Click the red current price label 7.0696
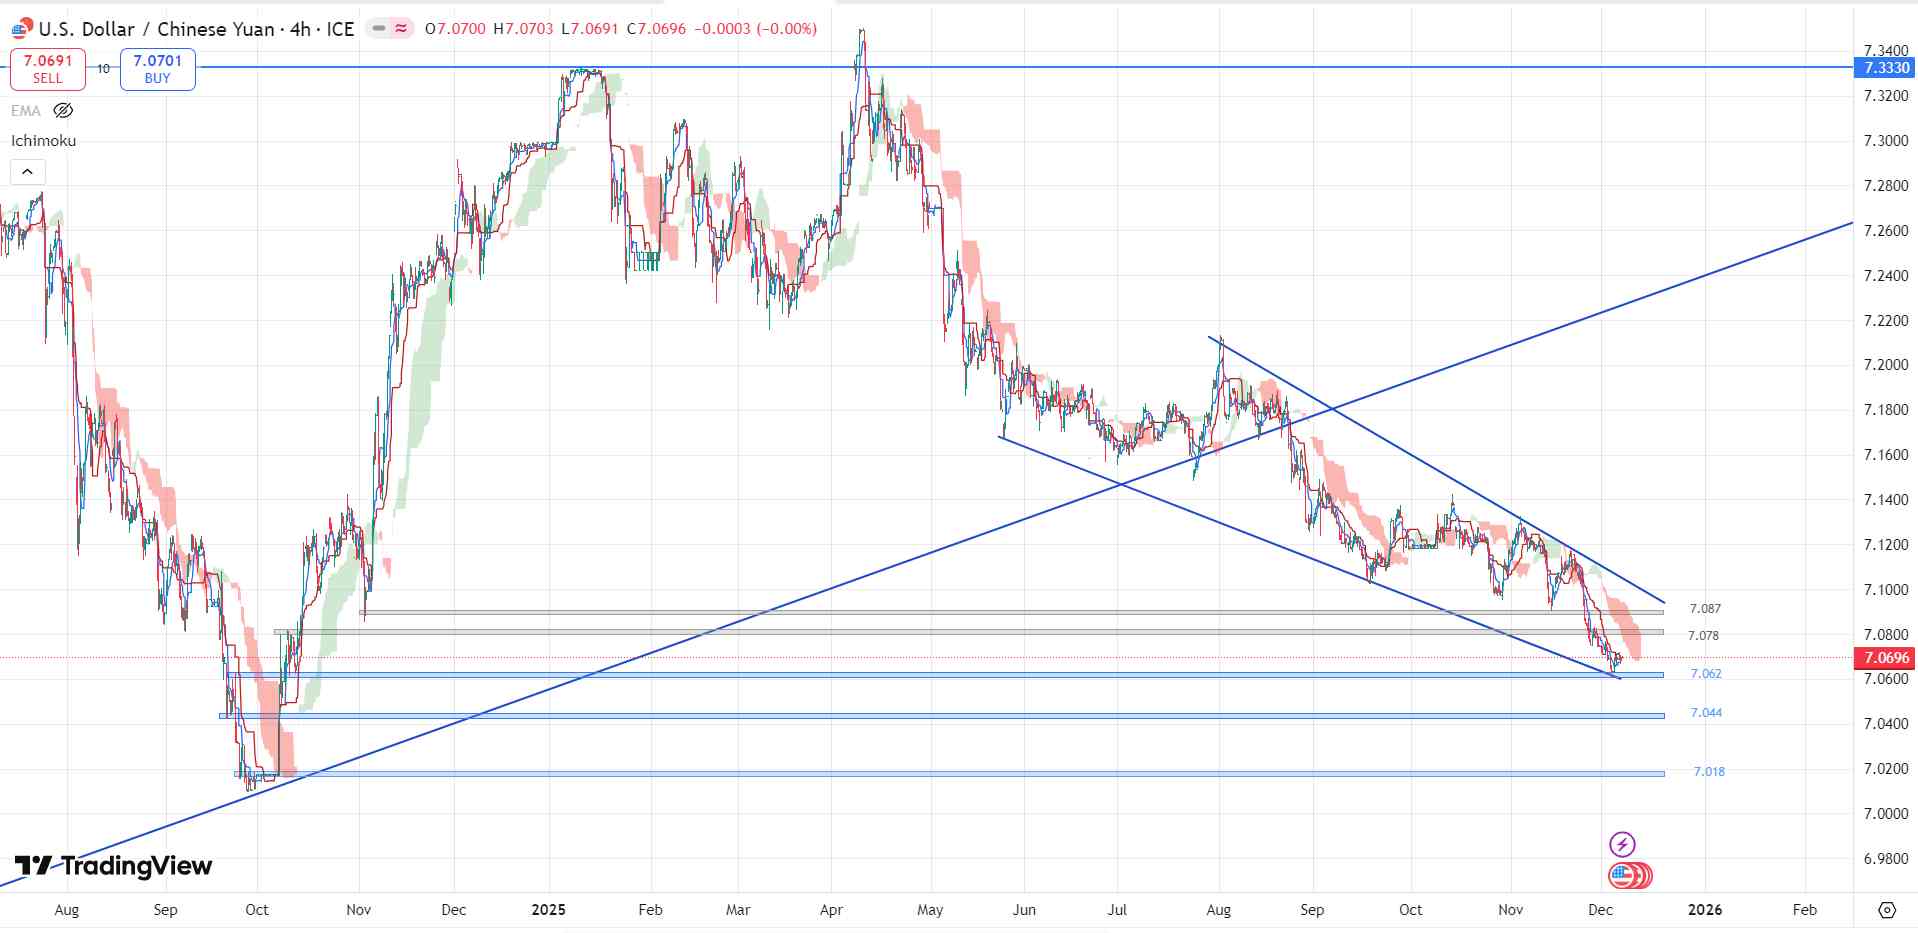1918x933 pixels. click(x=1884, y=658)
